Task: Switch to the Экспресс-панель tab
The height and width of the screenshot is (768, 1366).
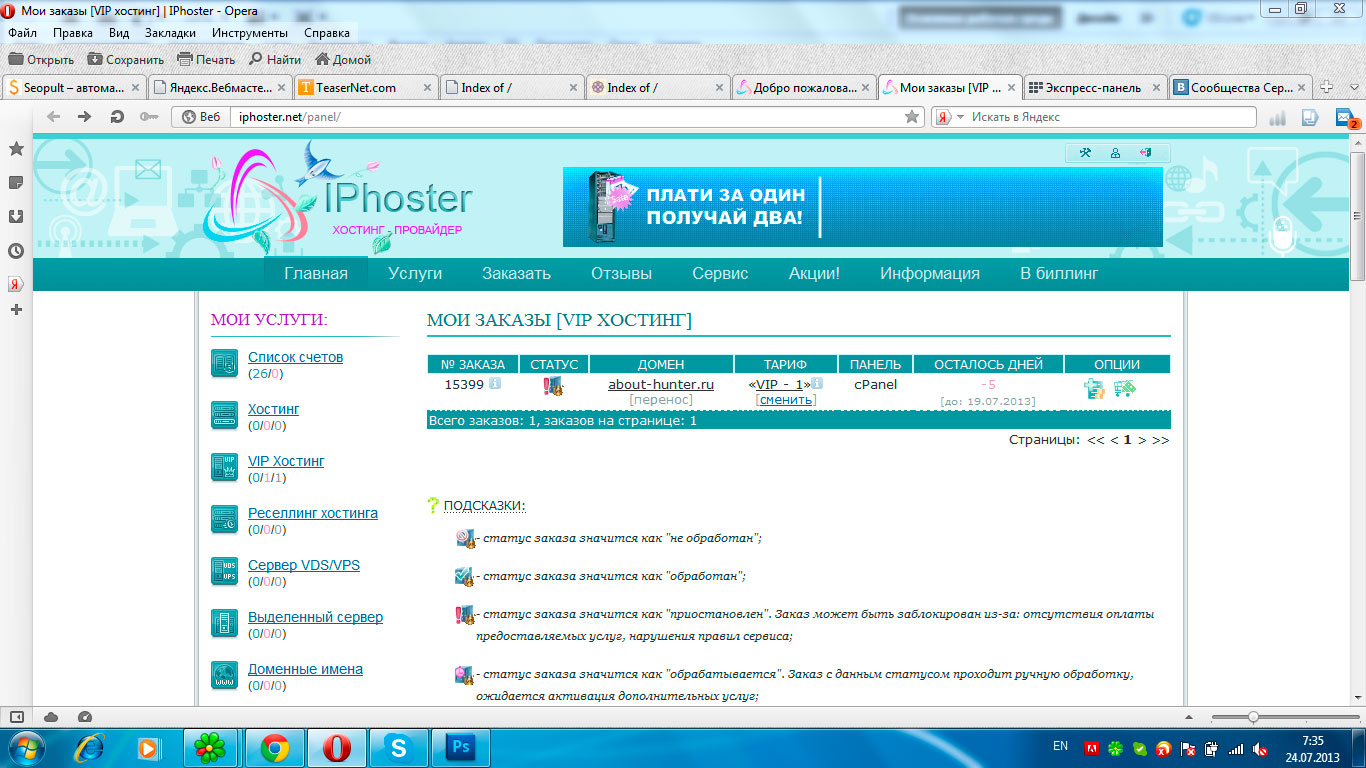Action: point(1095,88)
